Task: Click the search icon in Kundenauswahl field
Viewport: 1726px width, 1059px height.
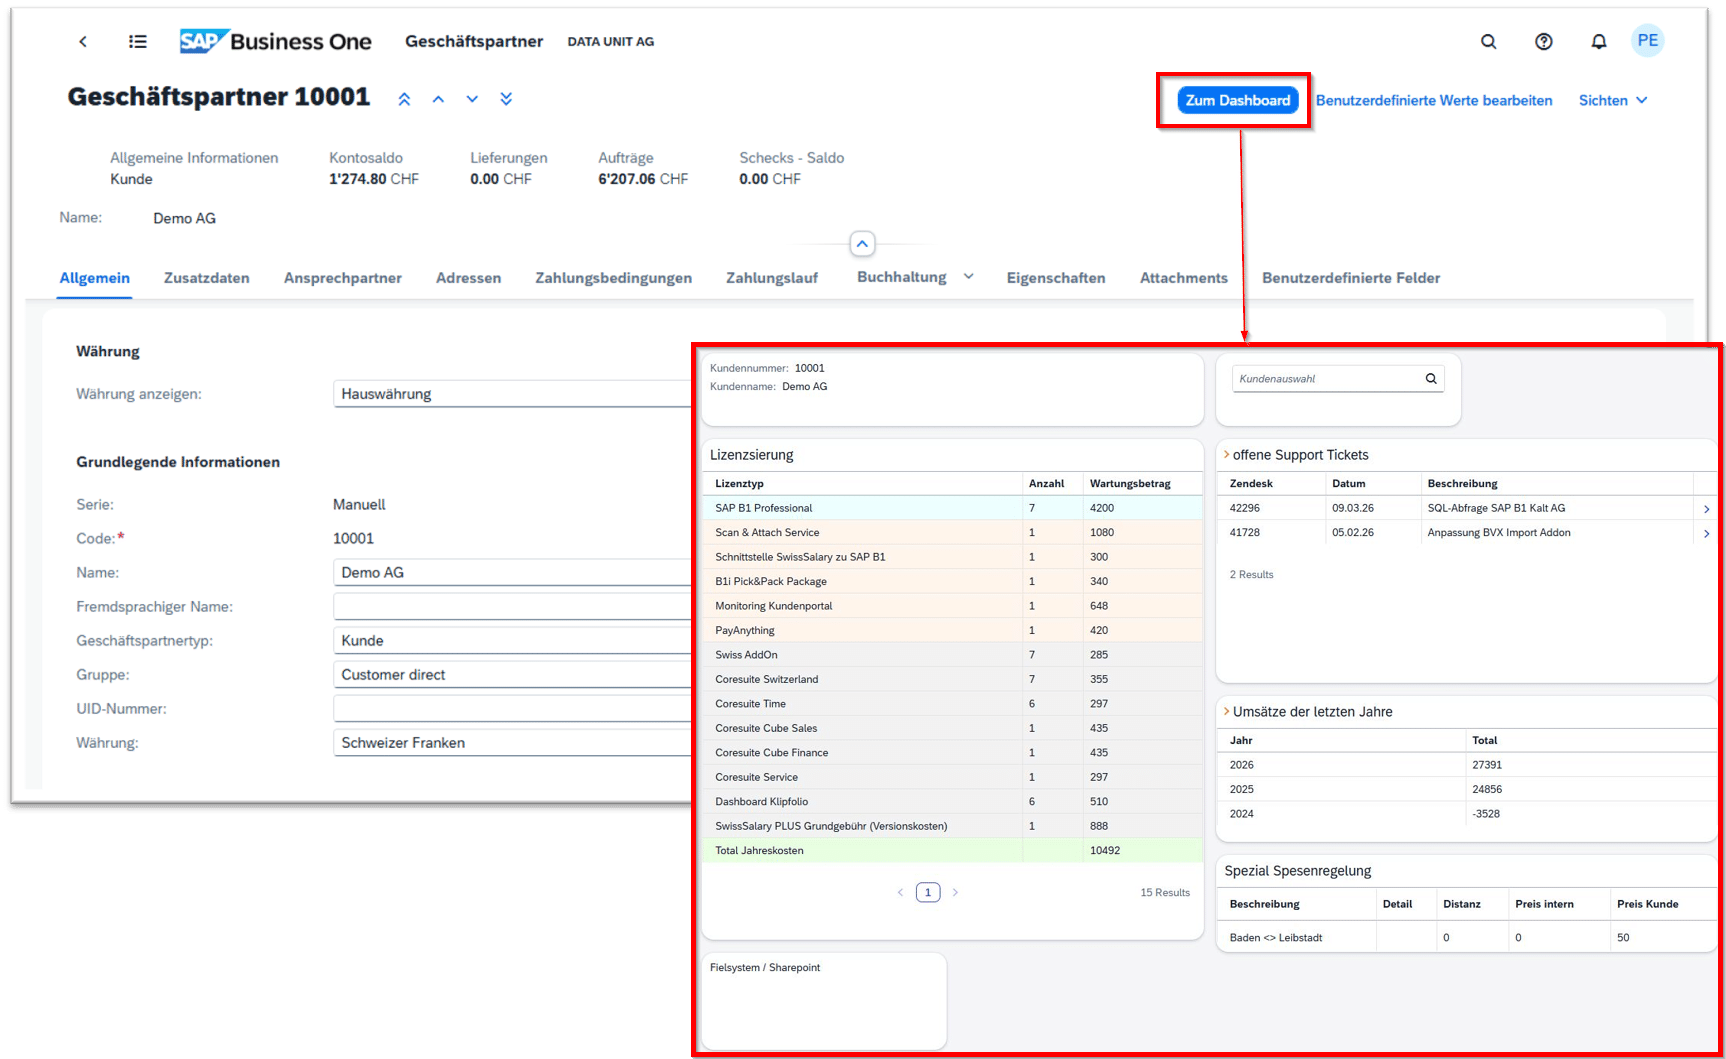Action: [x=1431, y=379]
